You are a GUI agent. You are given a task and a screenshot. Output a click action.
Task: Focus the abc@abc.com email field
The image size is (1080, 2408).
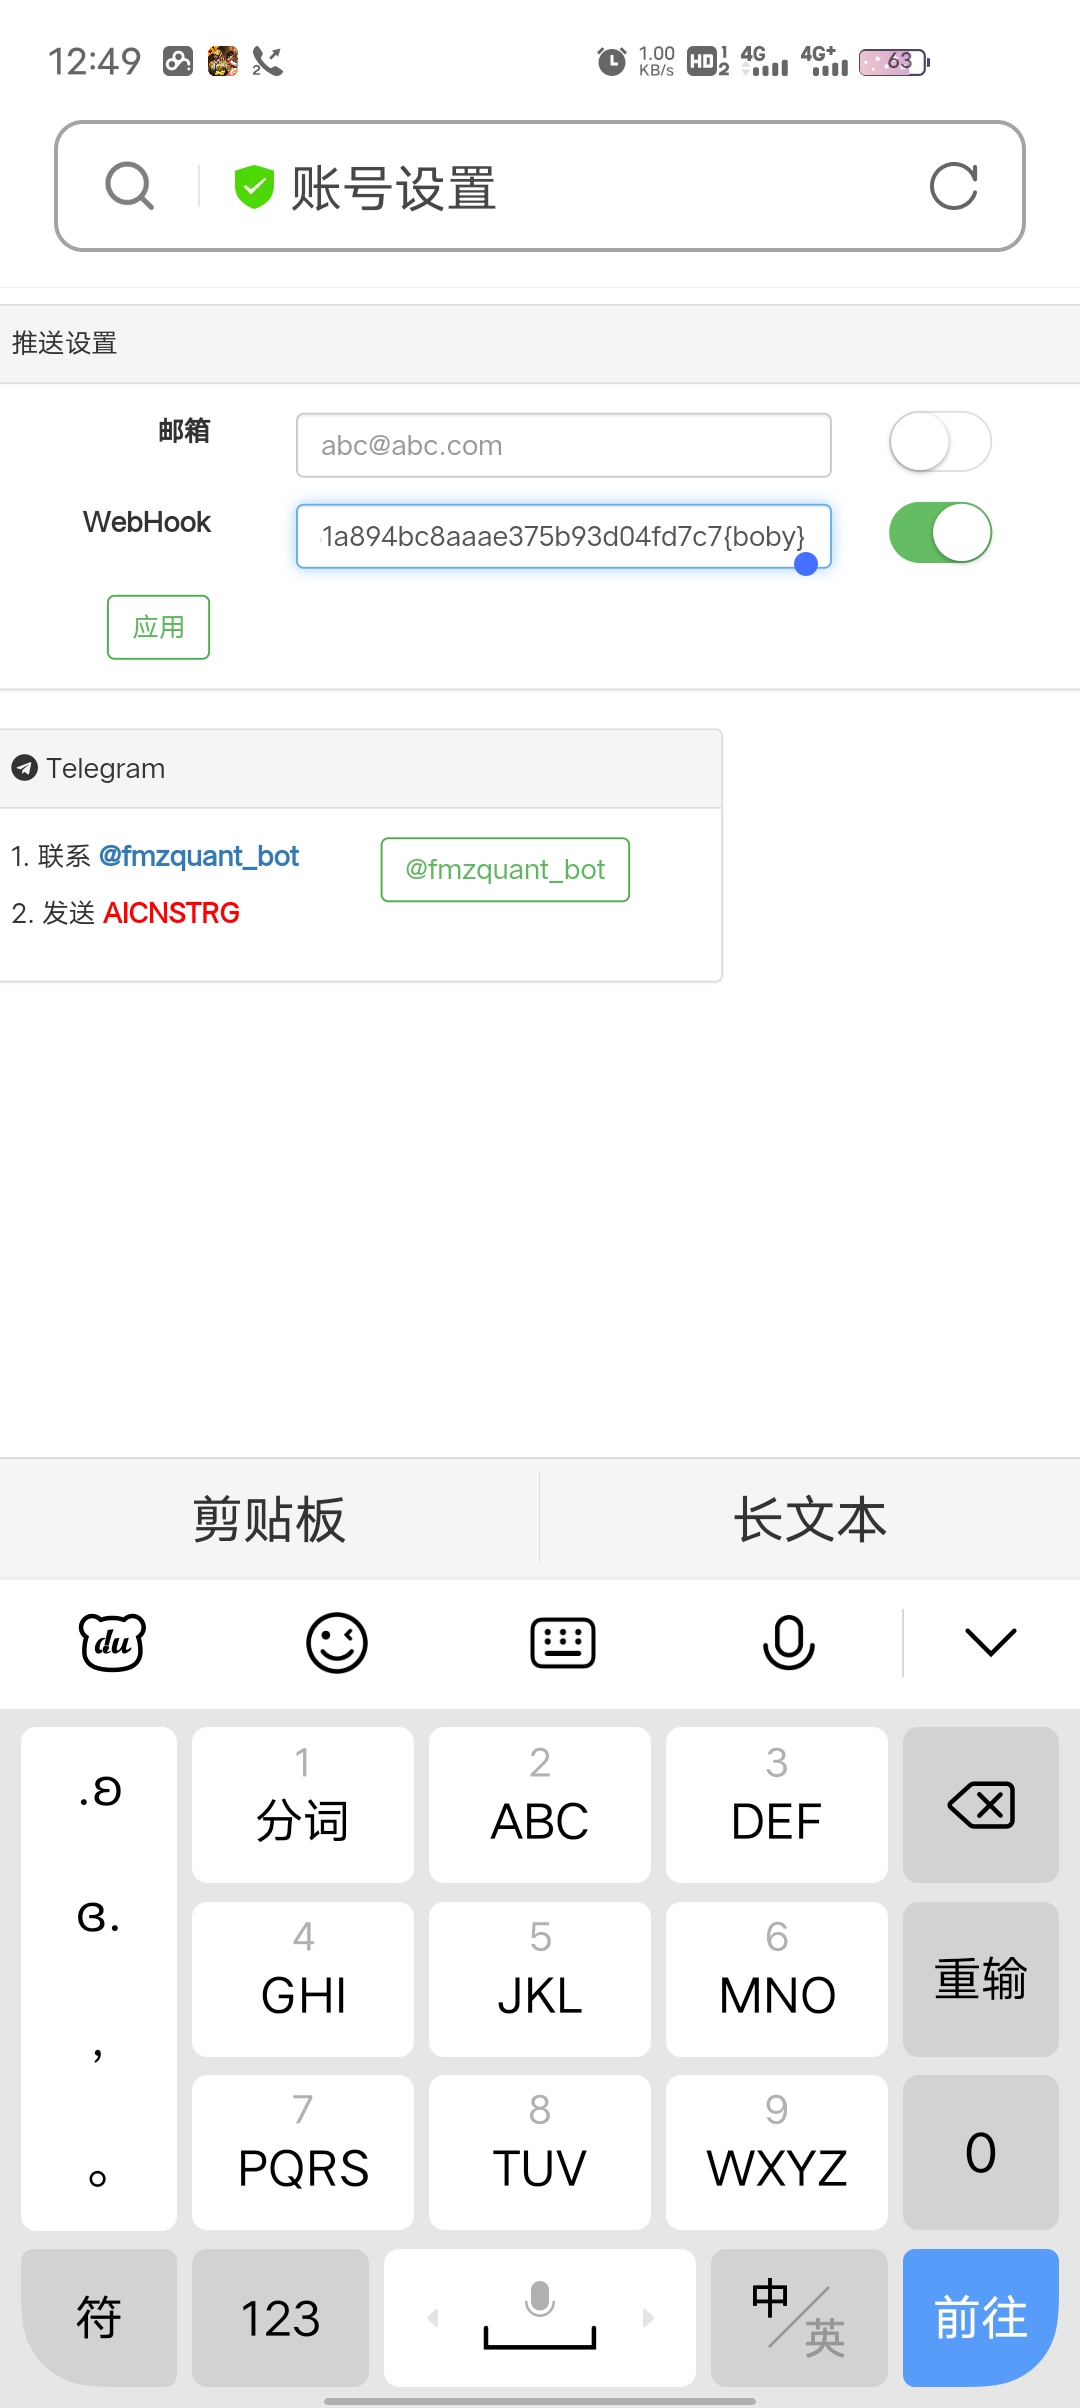[563, 445]
